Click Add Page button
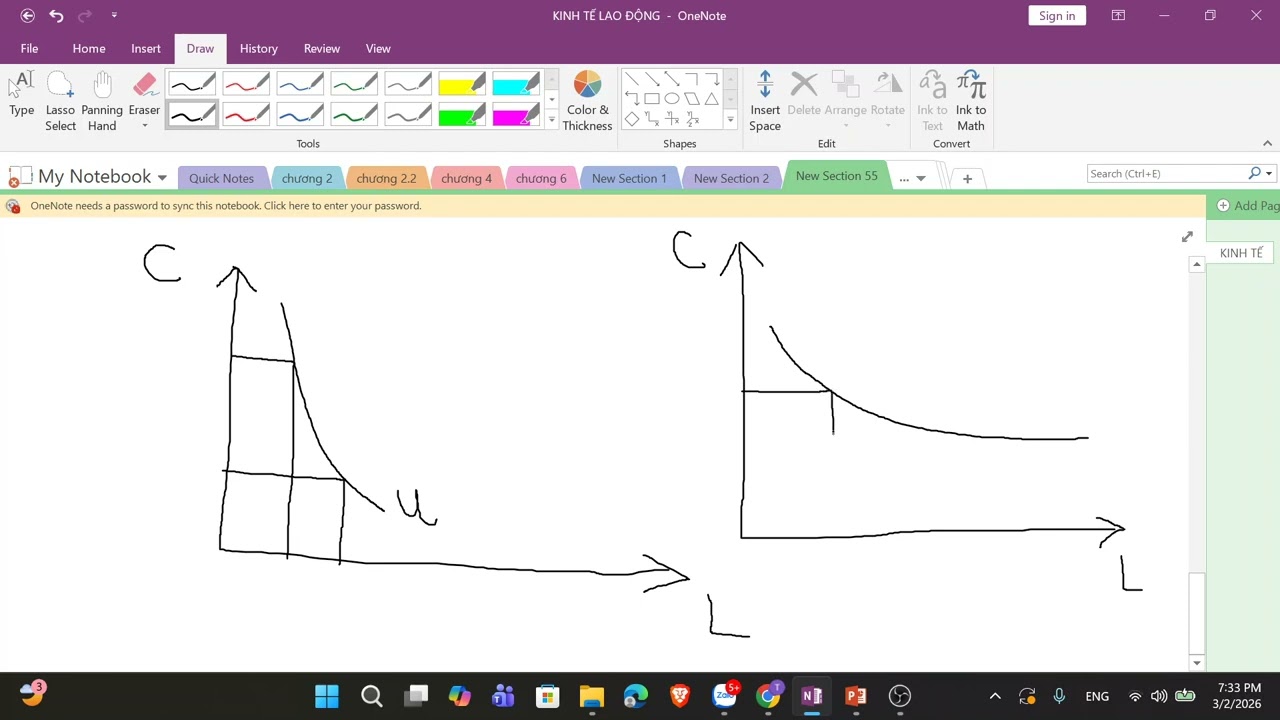 pos(1247,205)
